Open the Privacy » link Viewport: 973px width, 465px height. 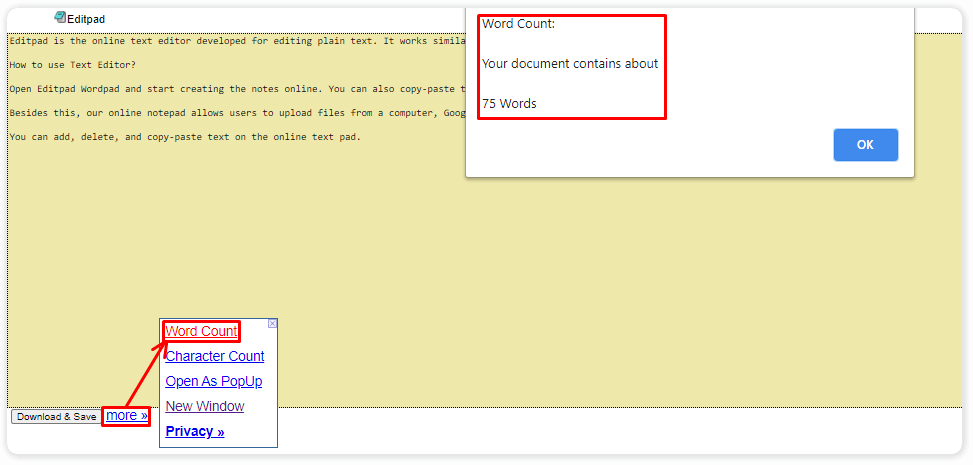point(195,431)
